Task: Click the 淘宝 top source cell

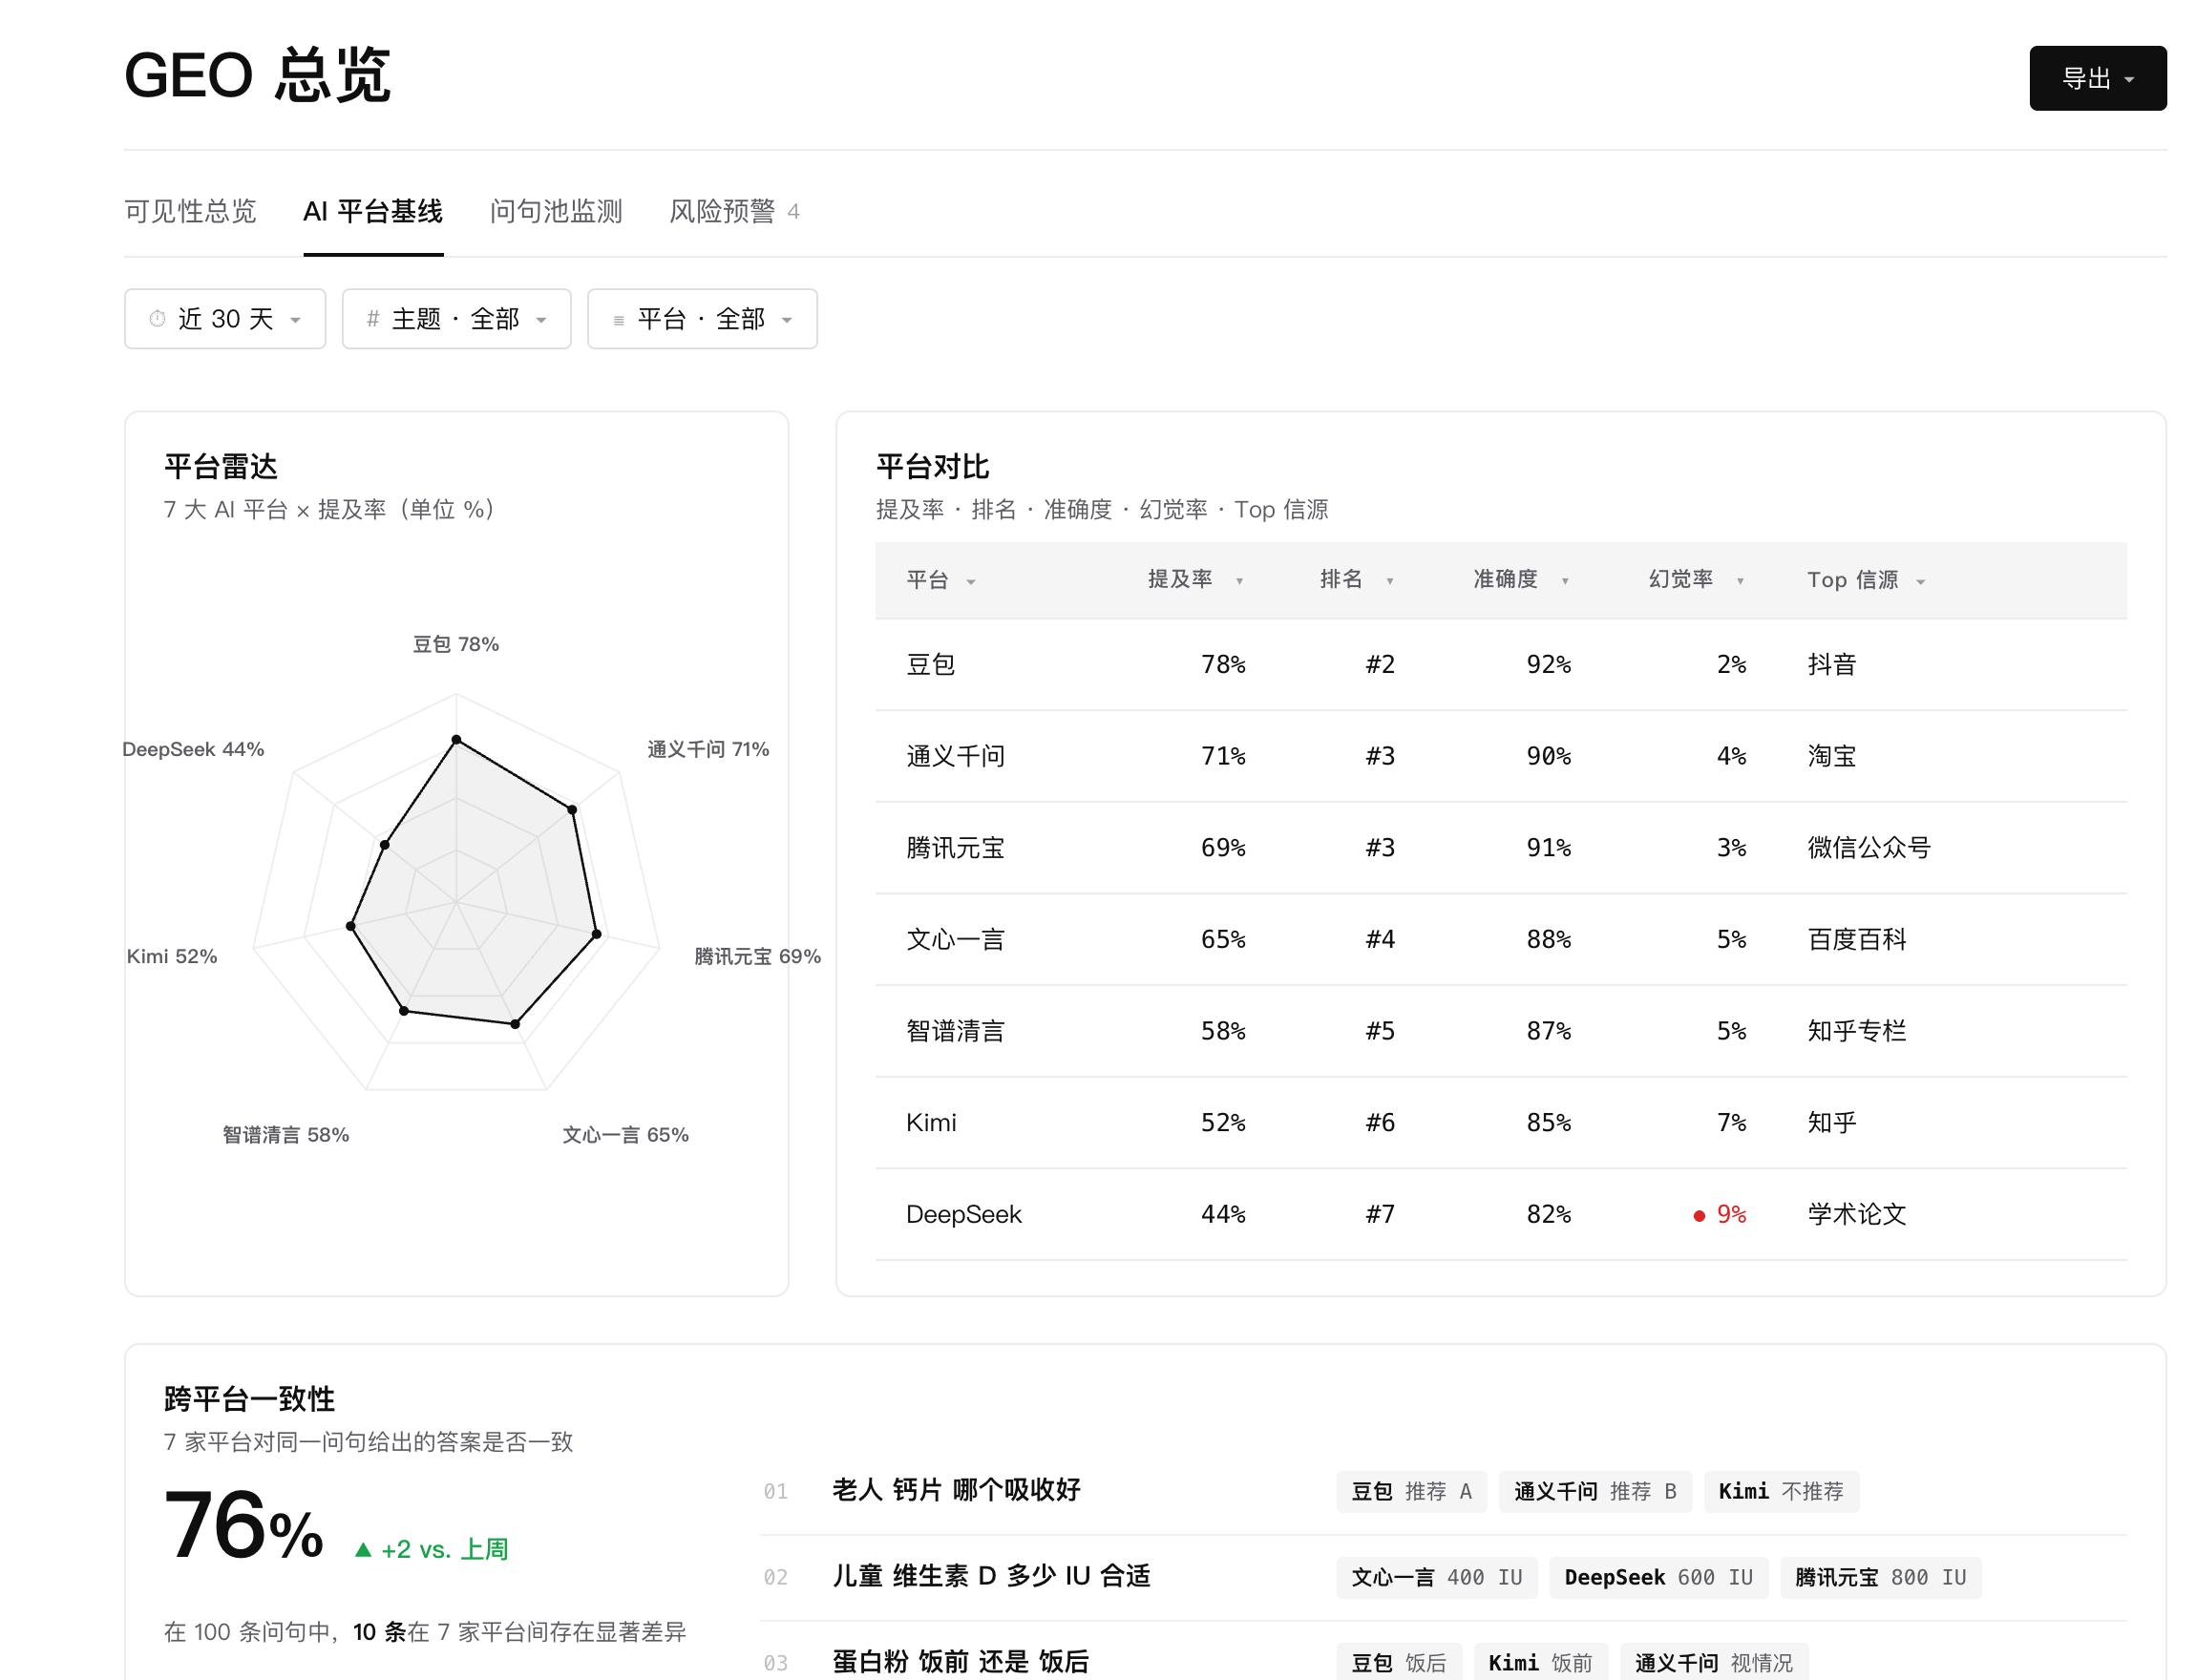Action: click(x=1831, y=756)
